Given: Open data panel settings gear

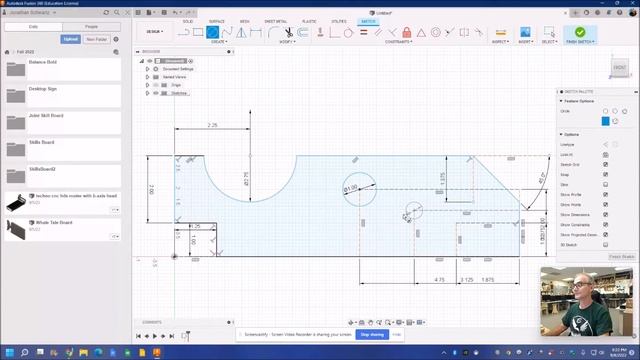Looking at the screenshot, I should [116, 39].
